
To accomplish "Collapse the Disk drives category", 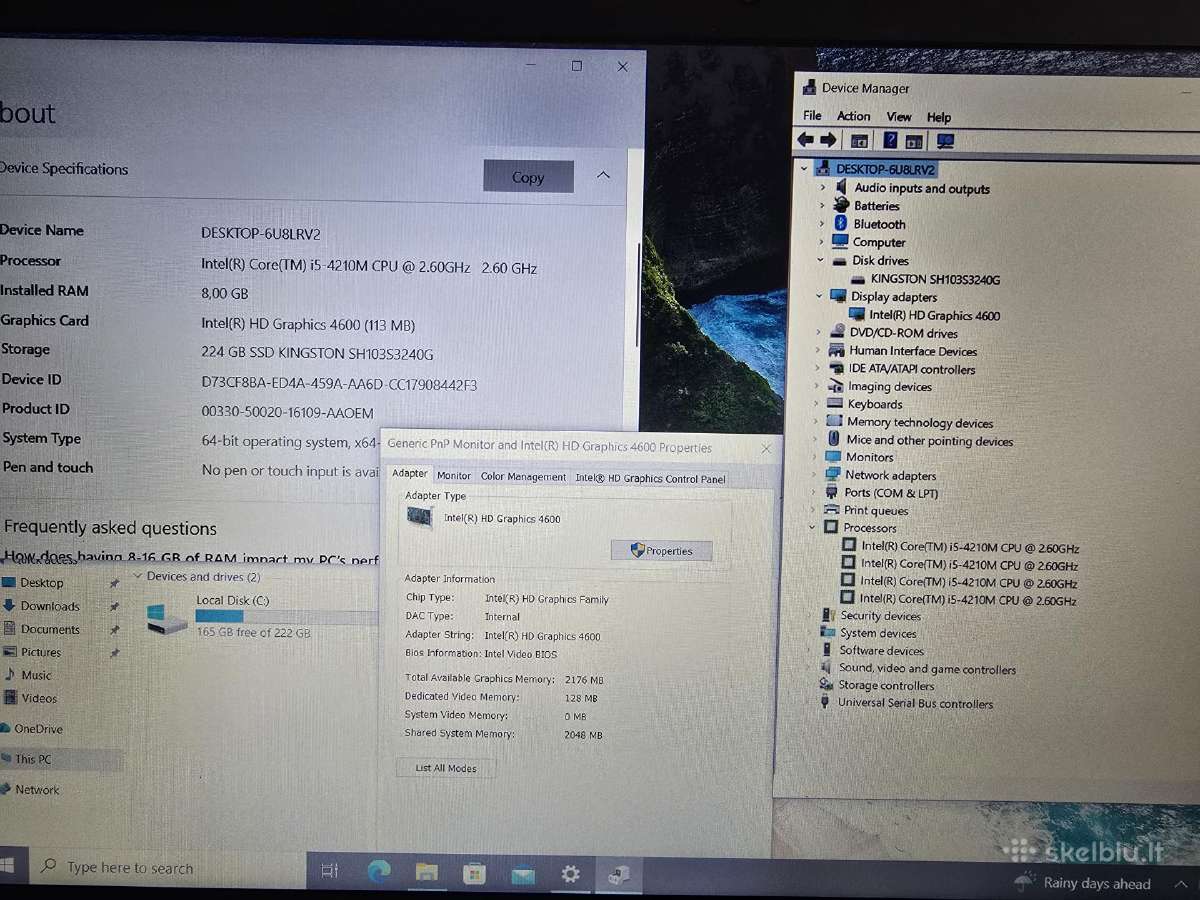I will (821, 261).
